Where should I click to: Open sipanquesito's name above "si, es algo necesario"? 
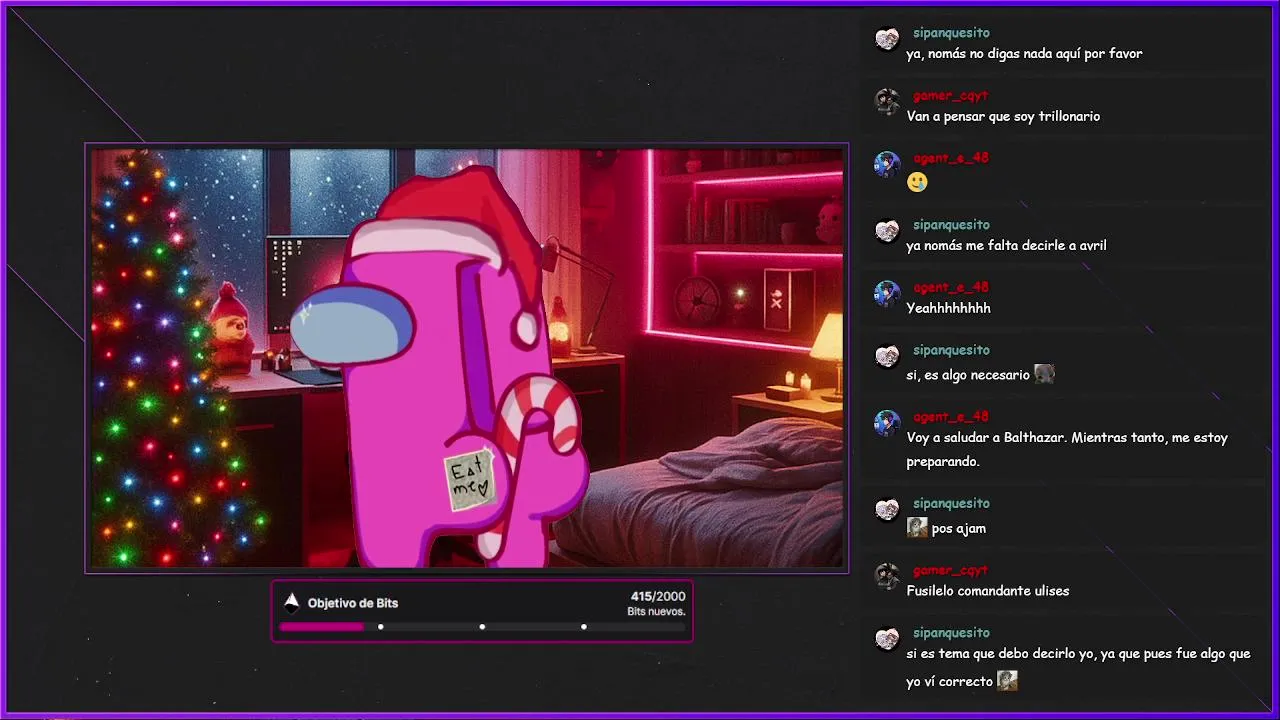[951, 350]
